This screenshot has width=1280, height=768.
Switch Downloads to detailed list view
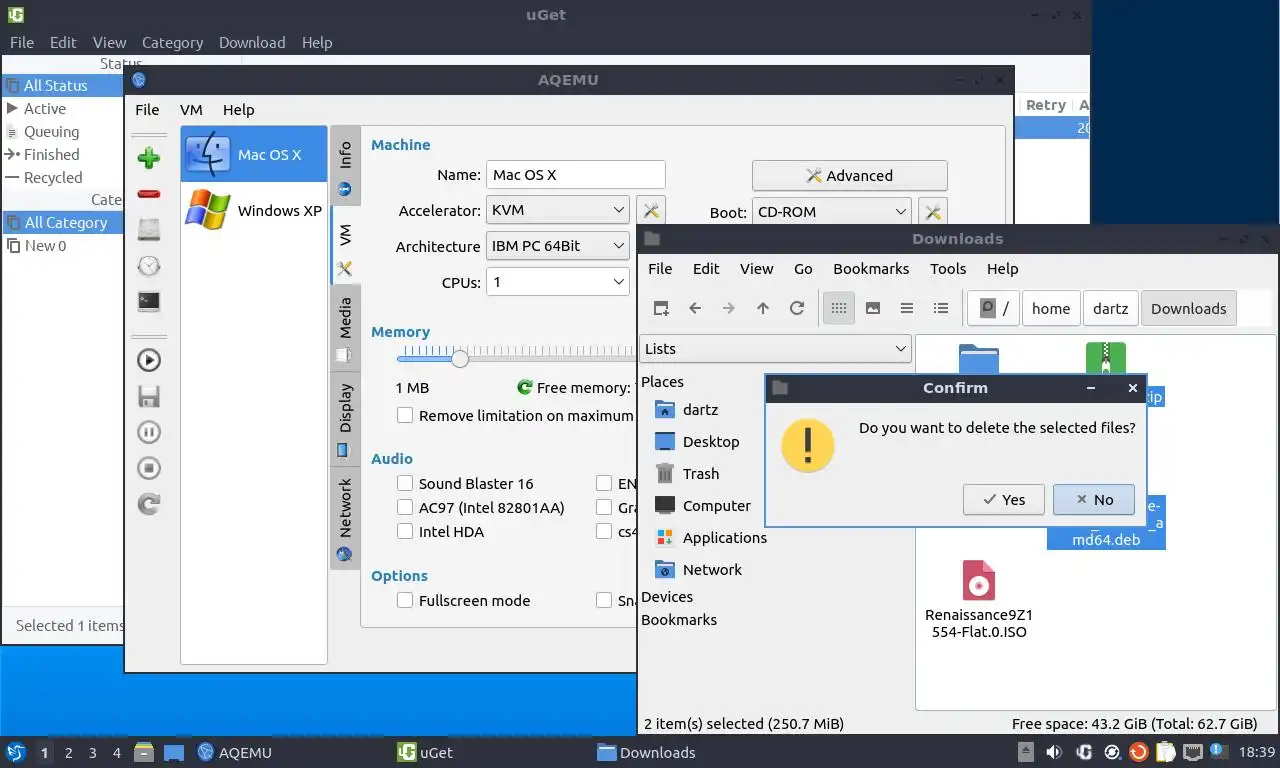[941, 308]
